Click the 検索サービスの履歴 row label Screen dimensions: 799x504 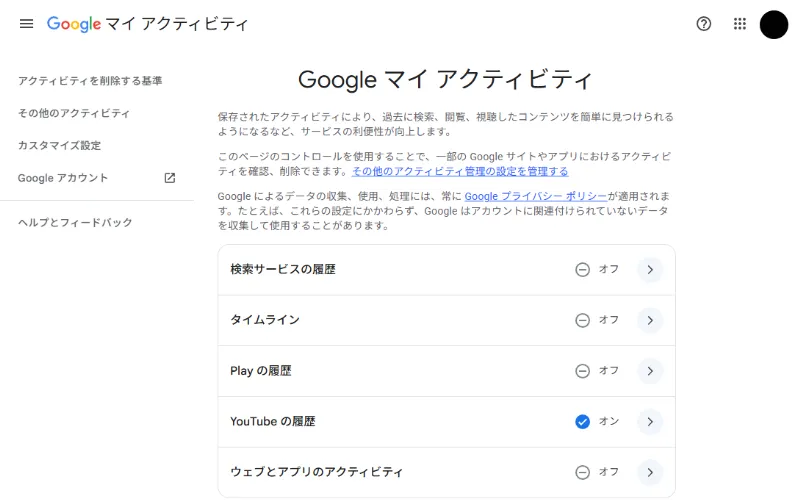tap(283, 269)
